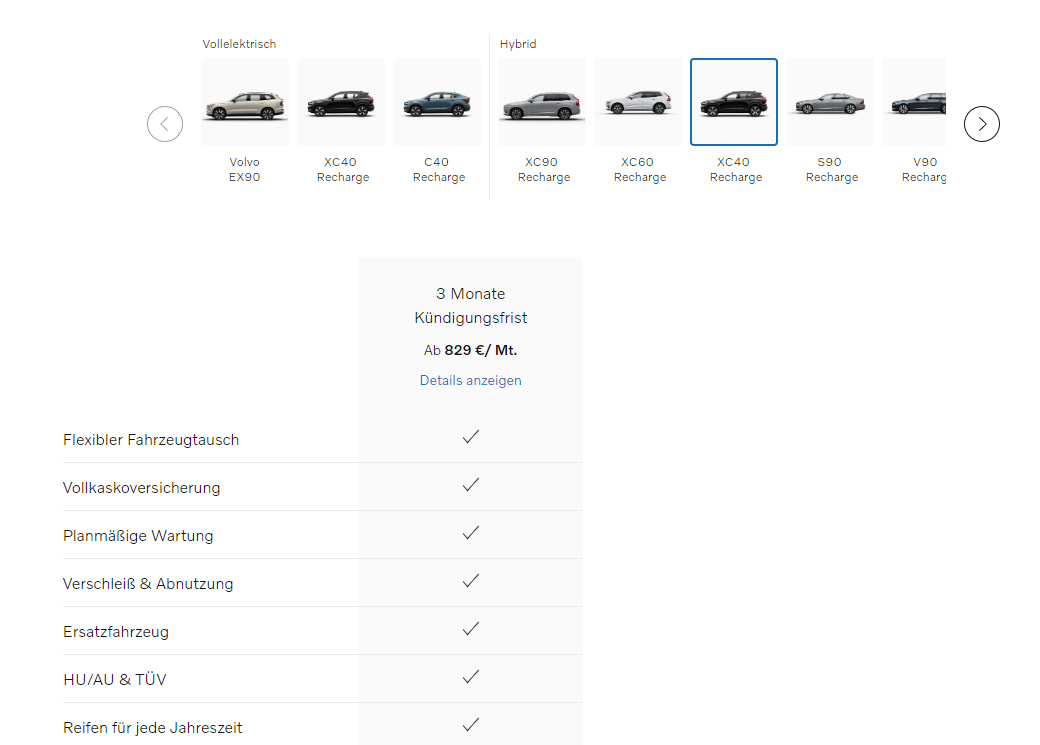Select the XC90 Recharge hybrid thumbnail

coord(542,102)
